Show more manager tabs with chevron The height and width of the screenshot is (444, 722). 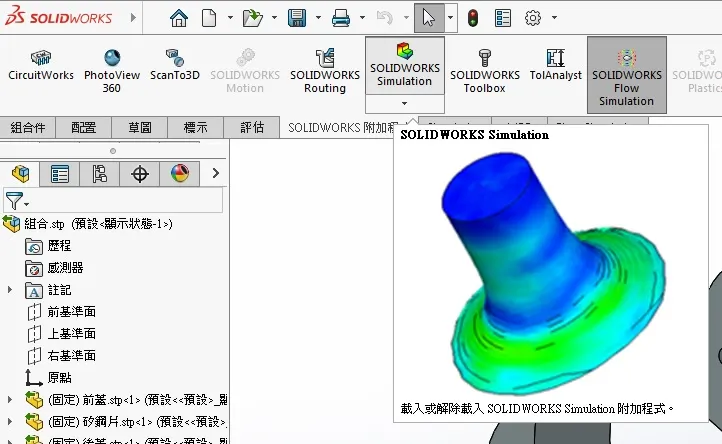(x=215, y=173)
